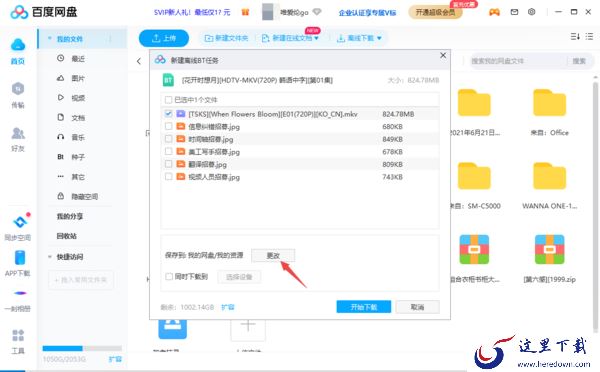The width and height of the screenshot is (600, 372).
Task: Open the first yellow folder 2021年6月21日
Action: click(474, 103)
